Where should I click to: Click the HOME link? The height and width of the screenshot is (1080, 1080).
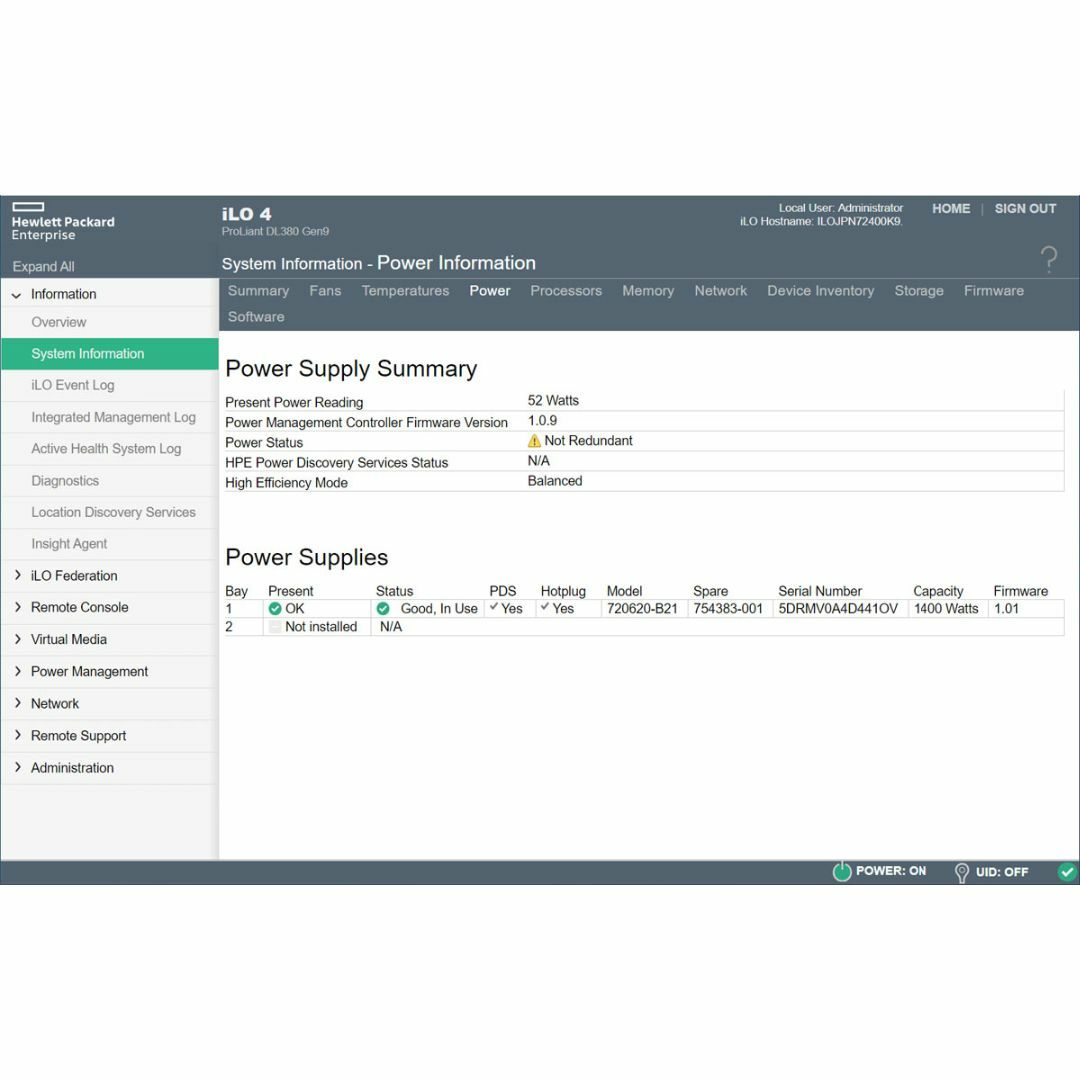(x=951, y=209)
